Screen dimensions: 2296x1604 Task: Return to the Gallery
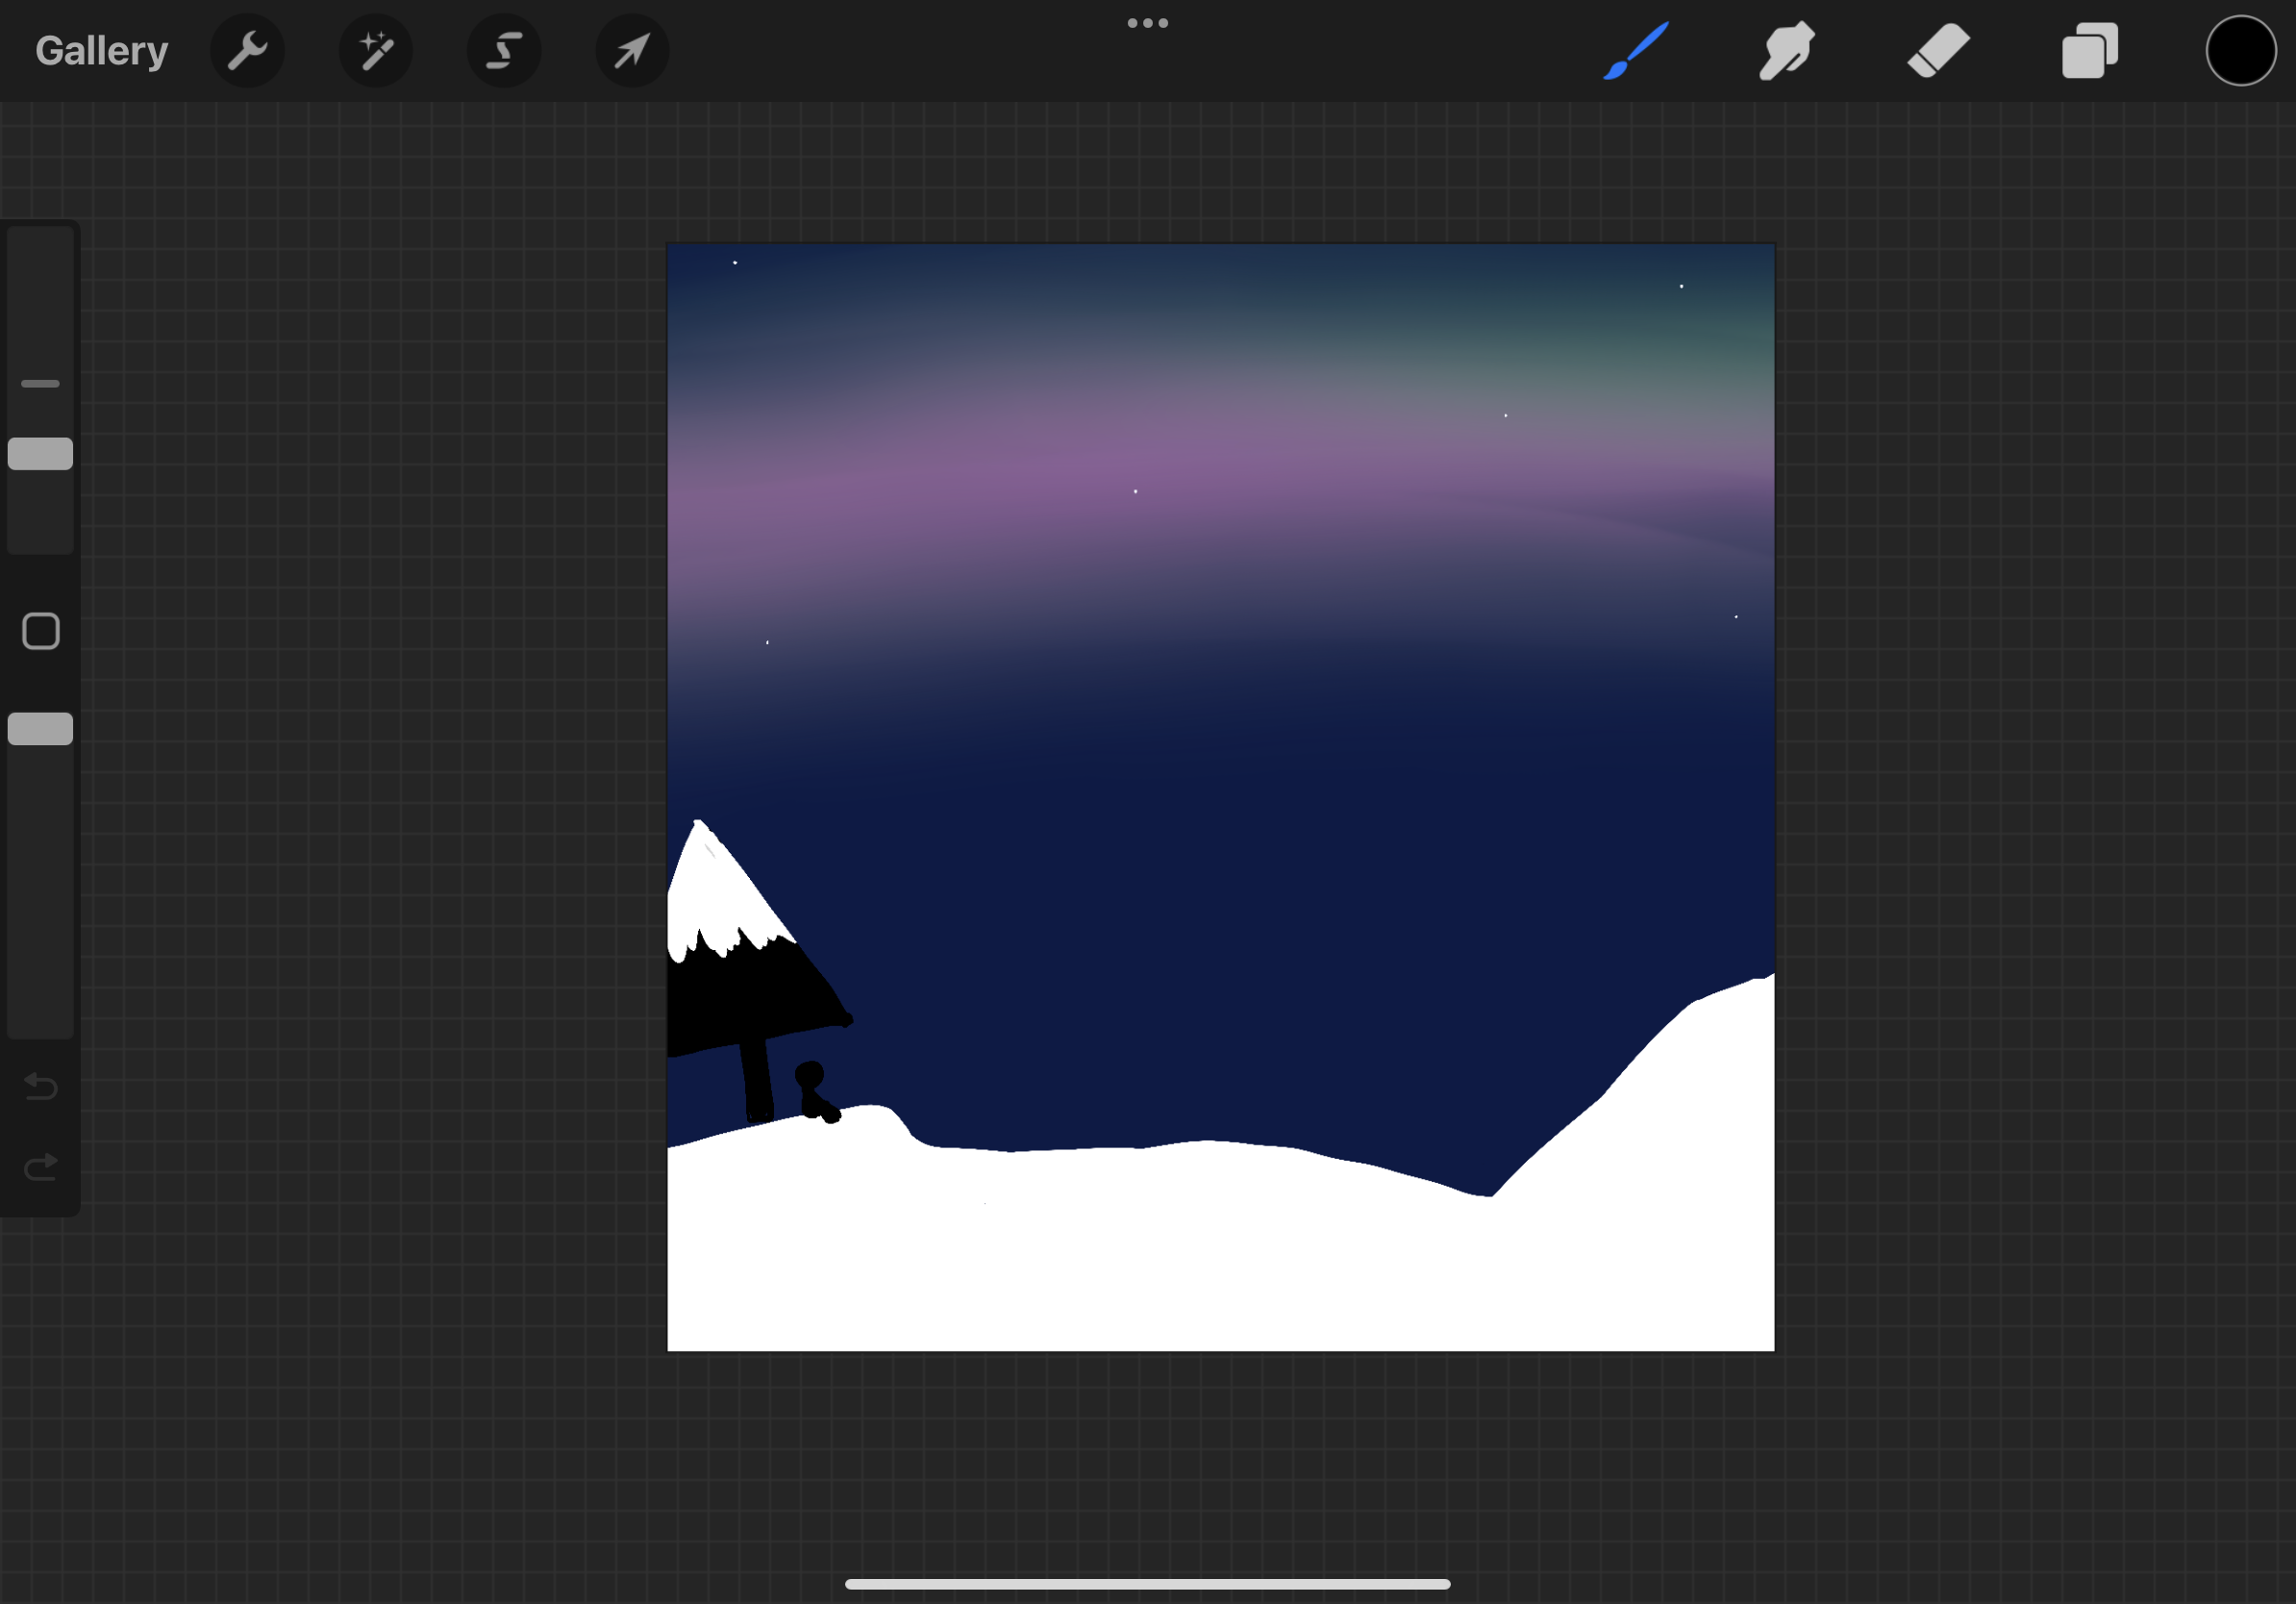[x=100, y=50]
